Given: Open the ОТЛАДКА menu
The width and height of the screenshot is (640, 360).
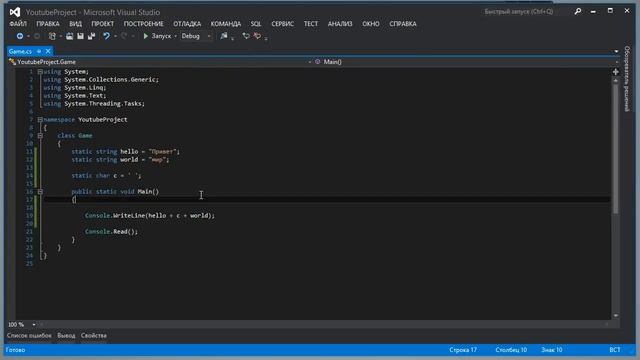Looking at the screenshot, I should 187,24.
